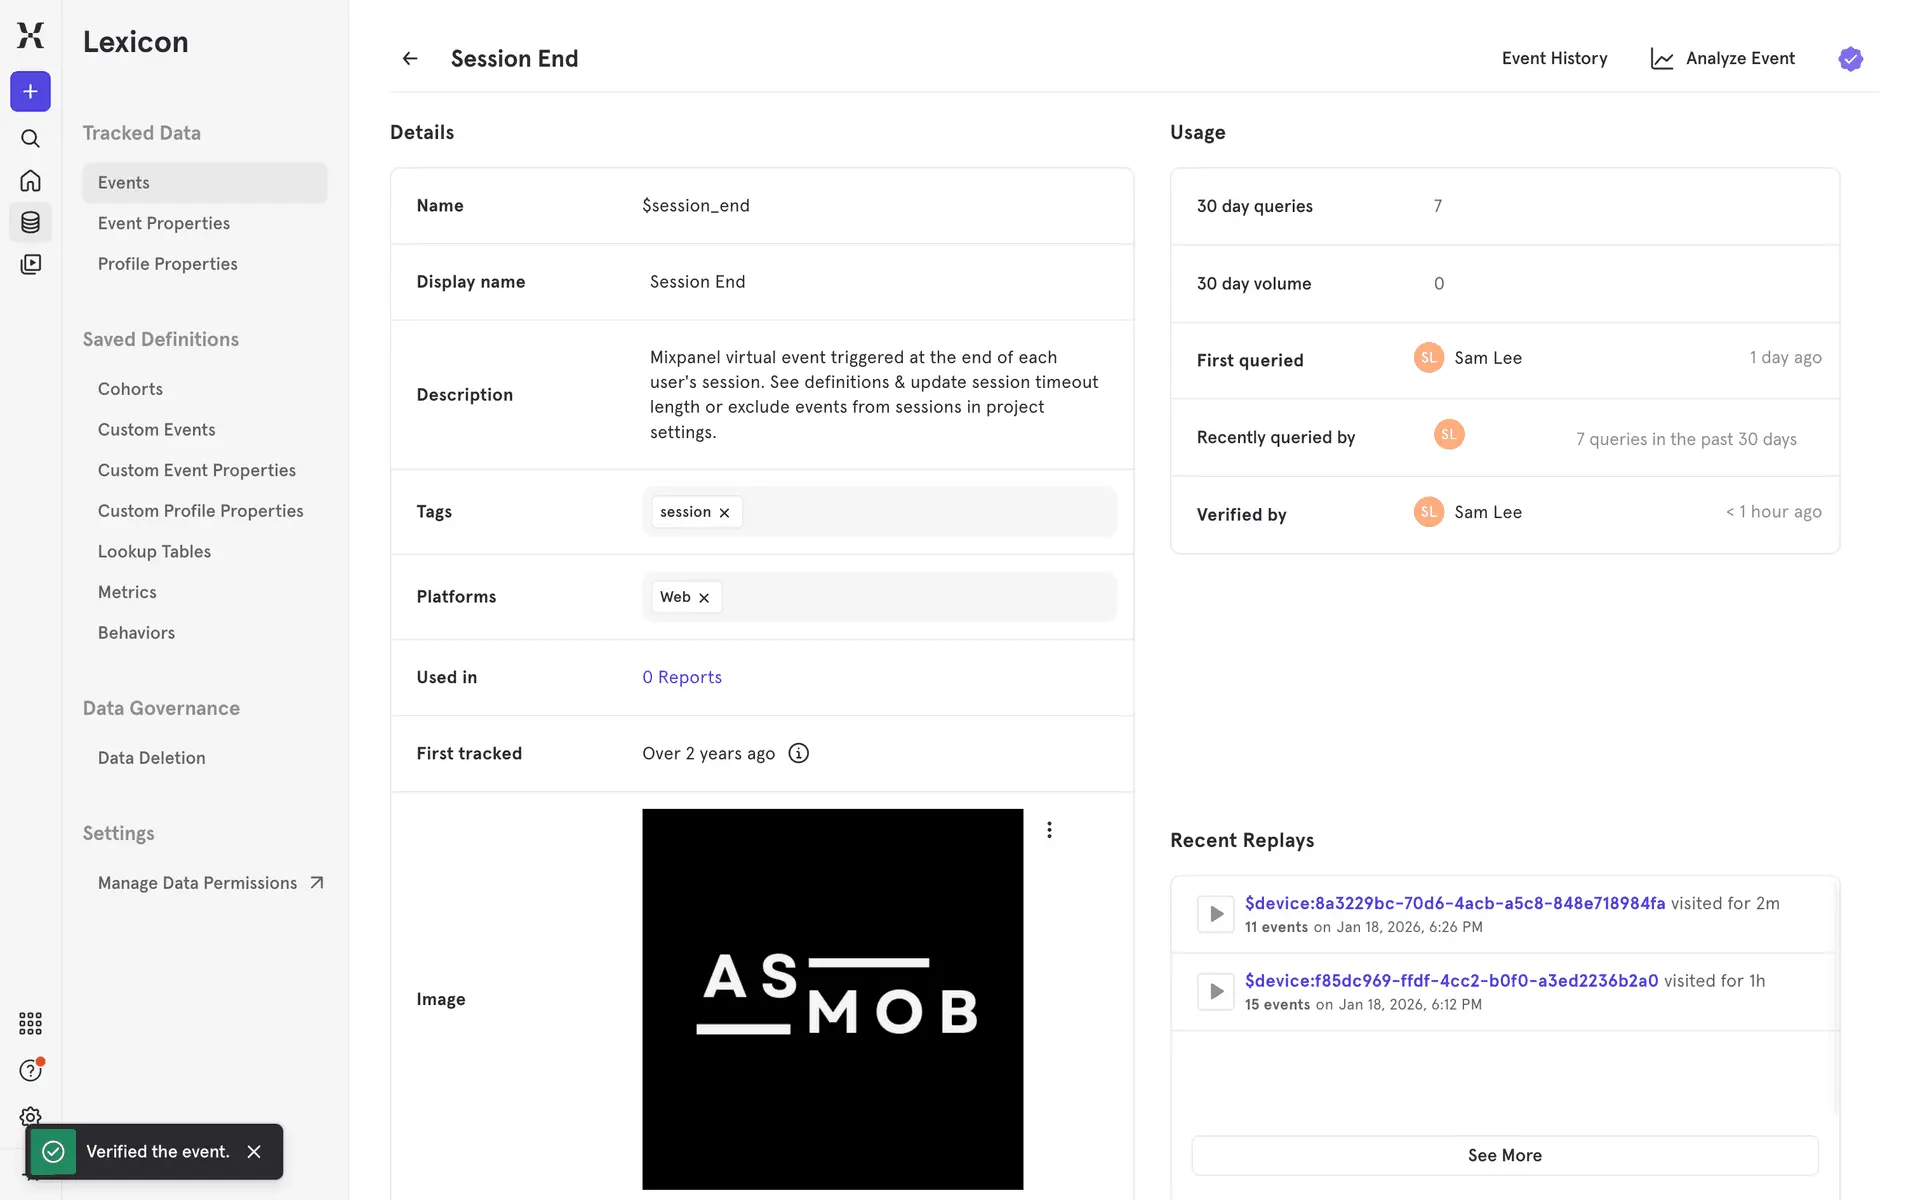Open three-dot menu next to image
This screenshot has height=1200, width=1920.
(1049, 830)
